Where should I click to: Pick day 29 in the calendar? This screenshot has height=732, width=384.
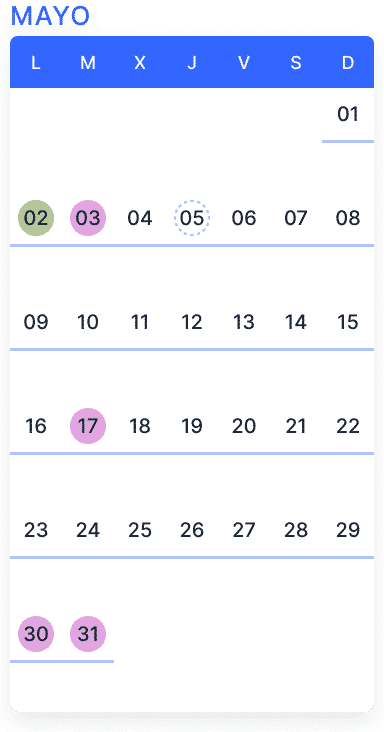348,530
